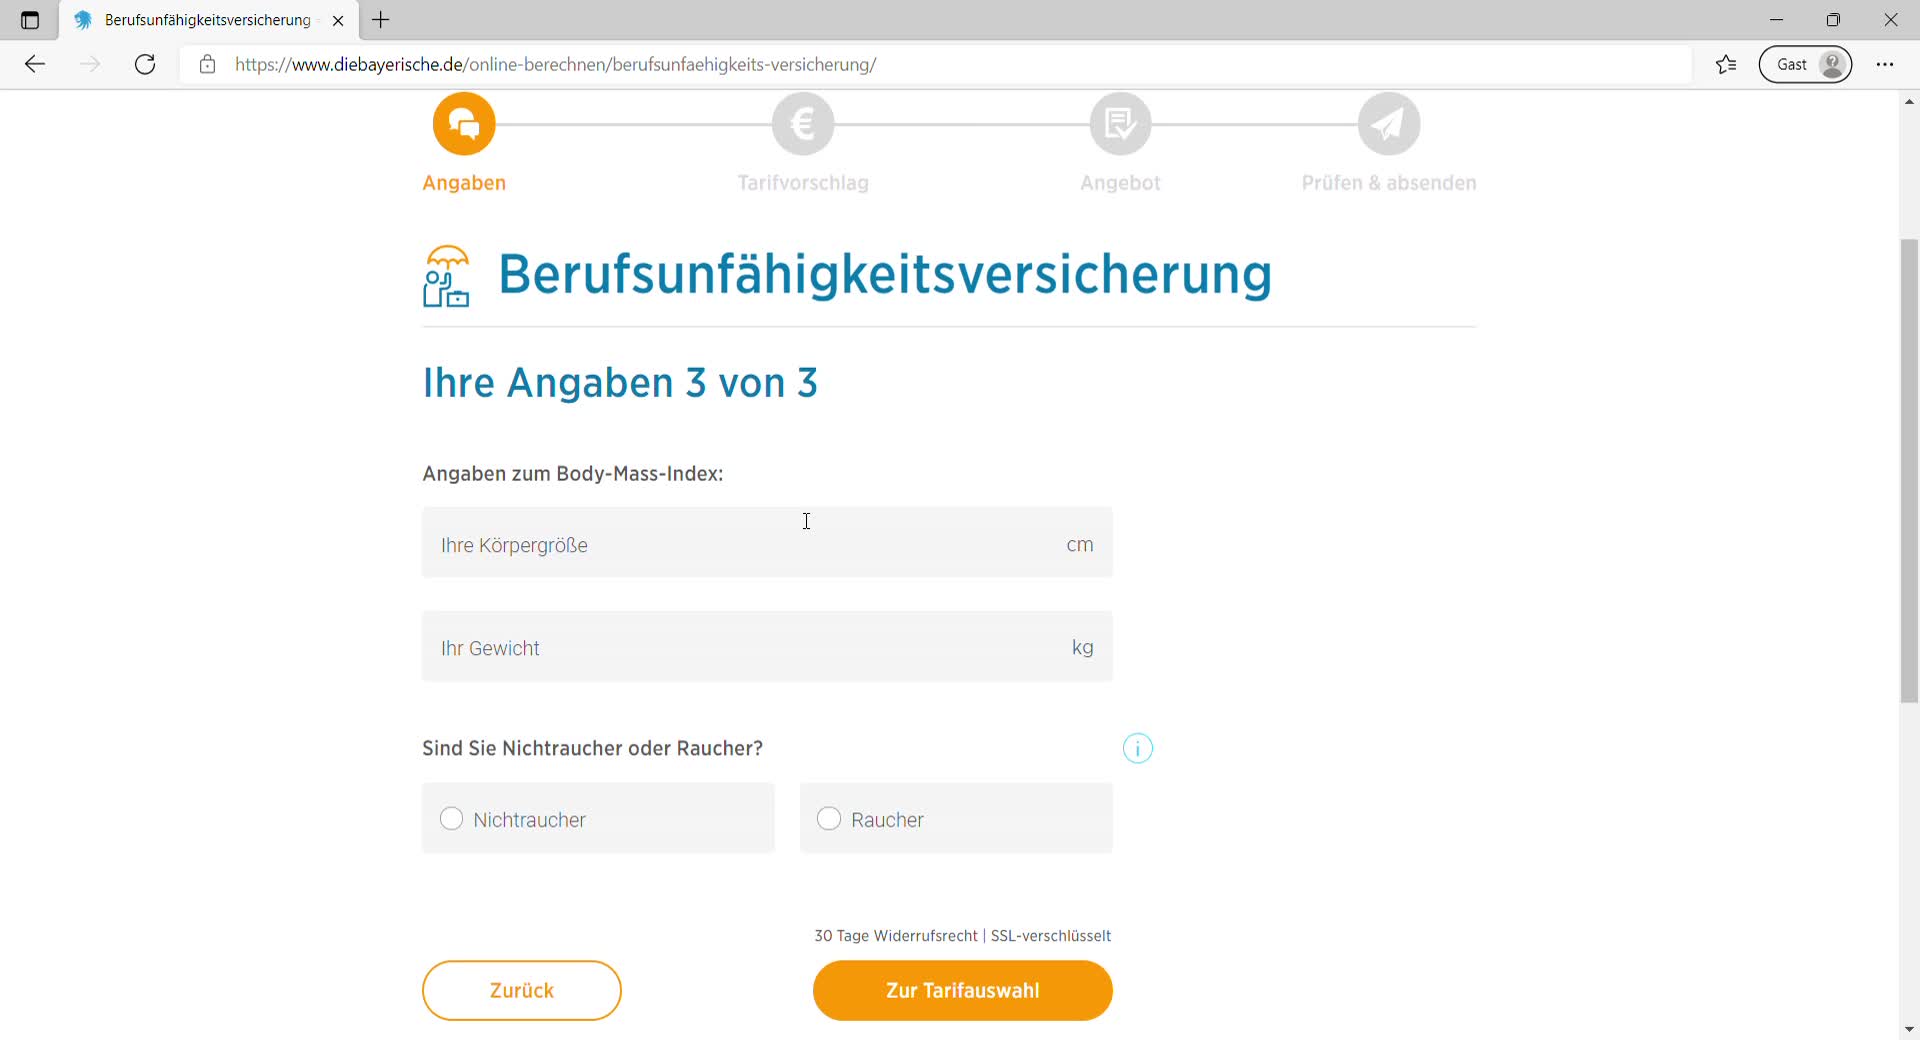Click the vertical page scrollbar thumb
This screenshot has width=1920, height=1040.
pos(1909,470)
